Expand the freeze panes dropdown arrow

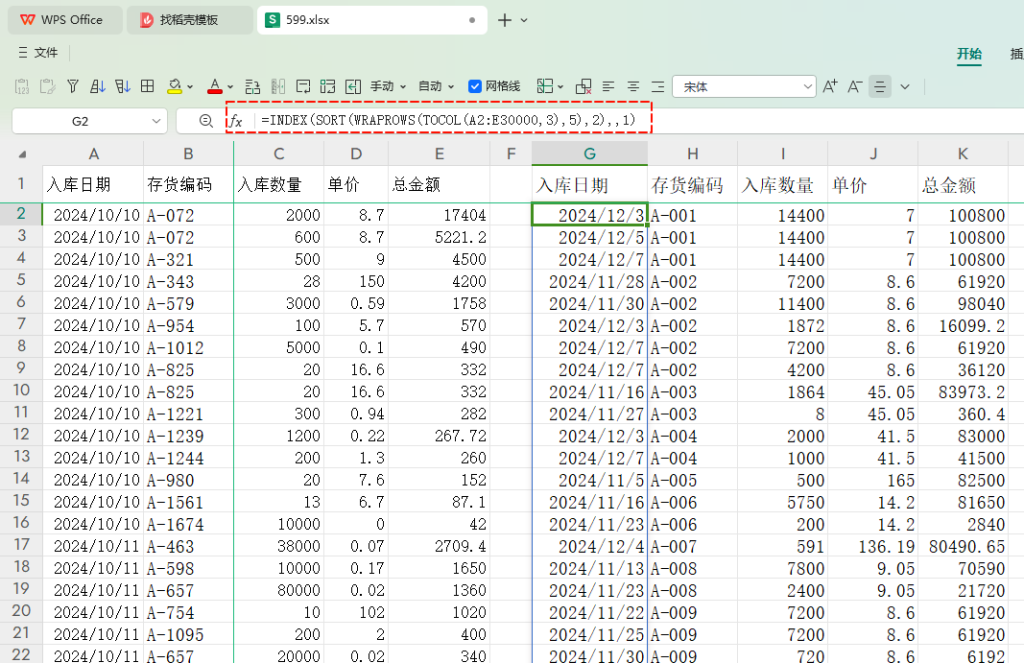pyautogui.click(x=561, y=87)
